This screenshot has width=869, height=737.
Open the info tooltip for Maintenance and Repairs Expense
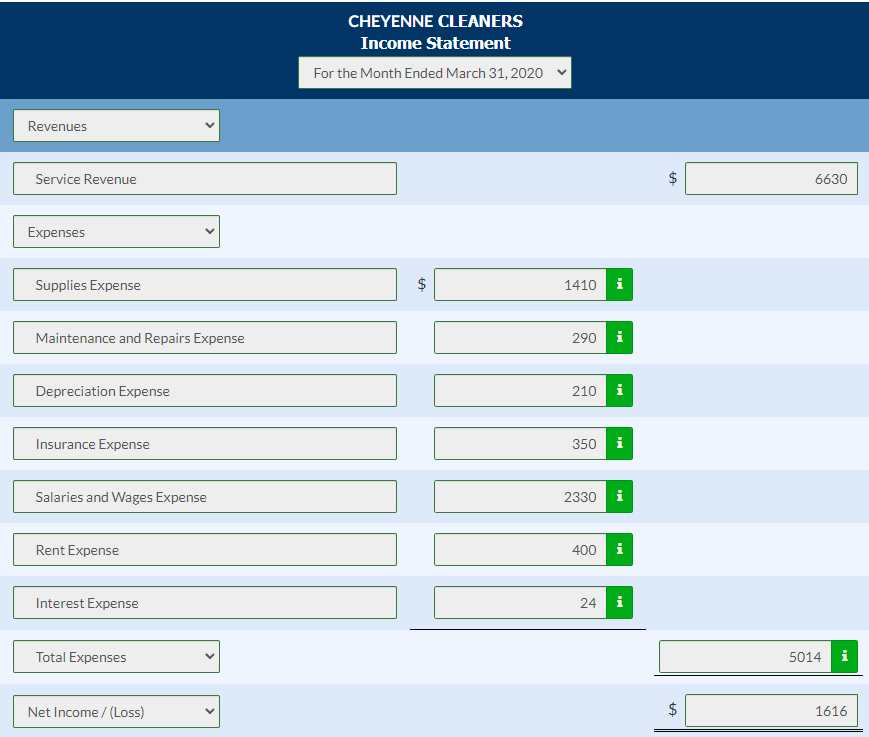click(619, 337)
